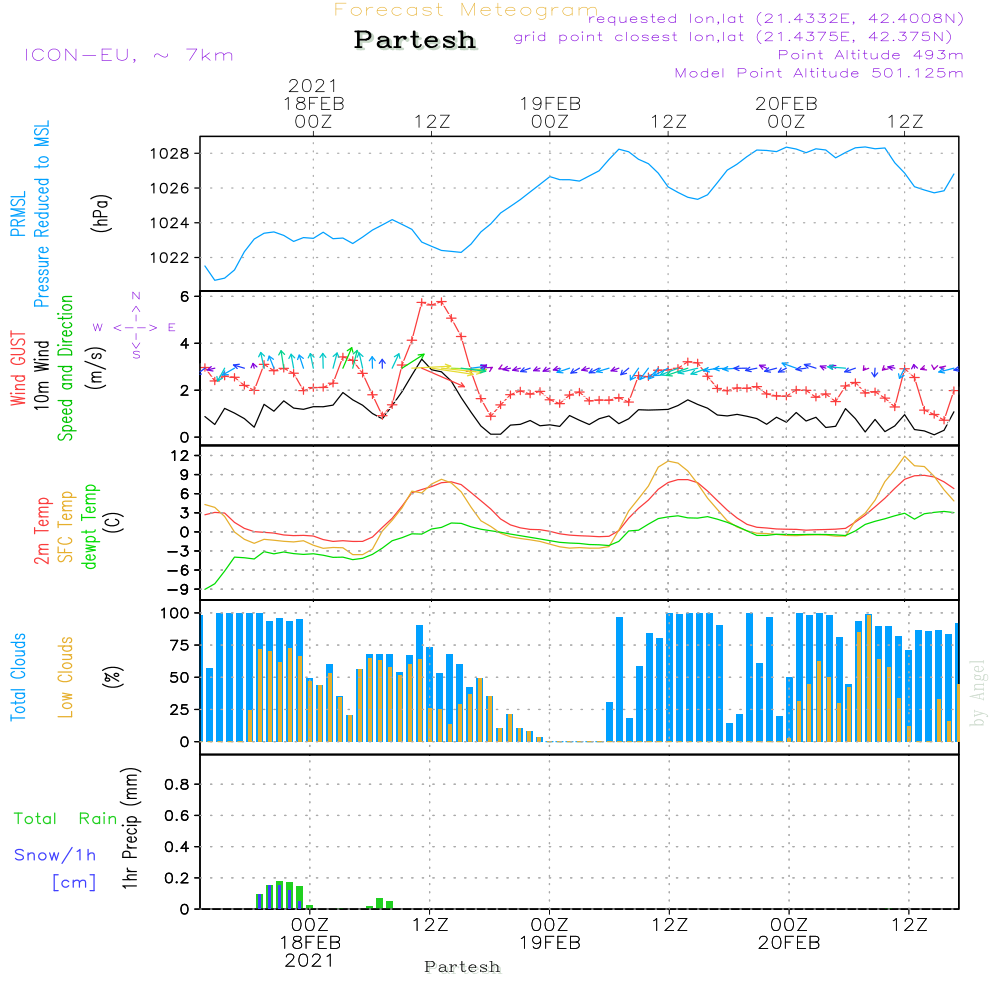Click the blue Total Clouds label
The image size is (1000, 1000).
(x=17, y=677)
